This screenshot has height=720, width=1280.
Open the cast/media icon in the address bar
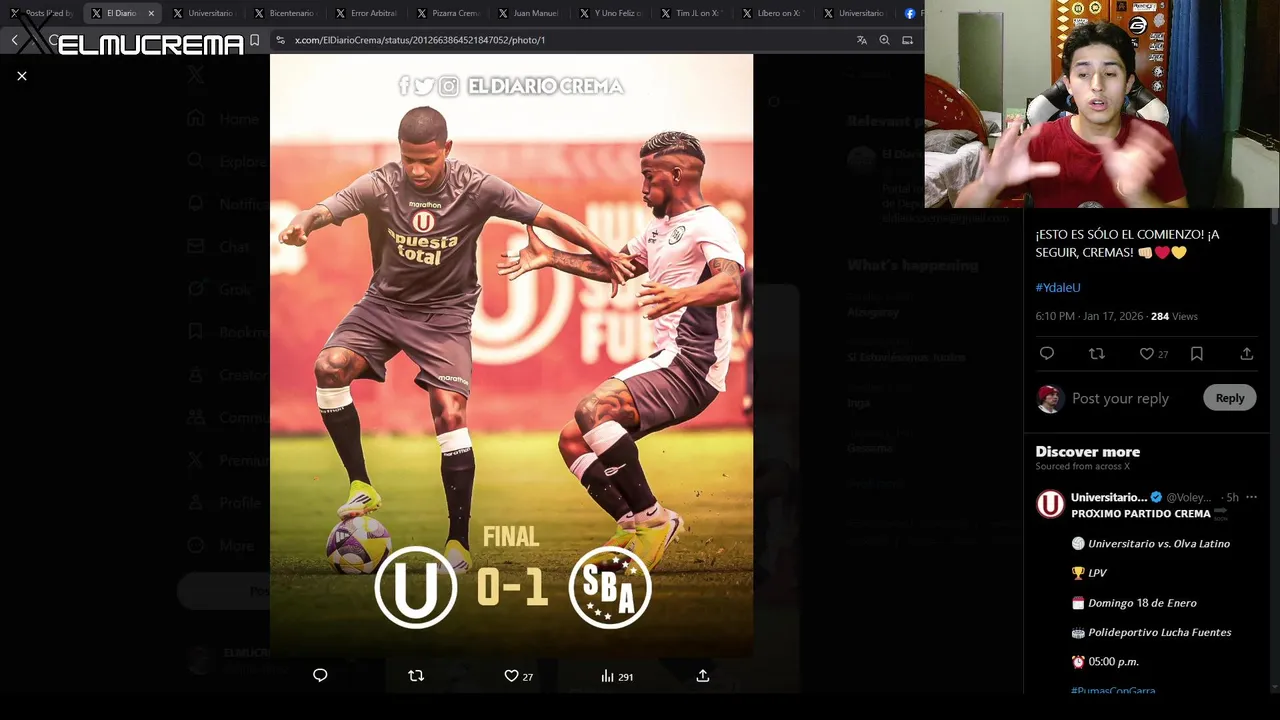[x=907, y=40]
